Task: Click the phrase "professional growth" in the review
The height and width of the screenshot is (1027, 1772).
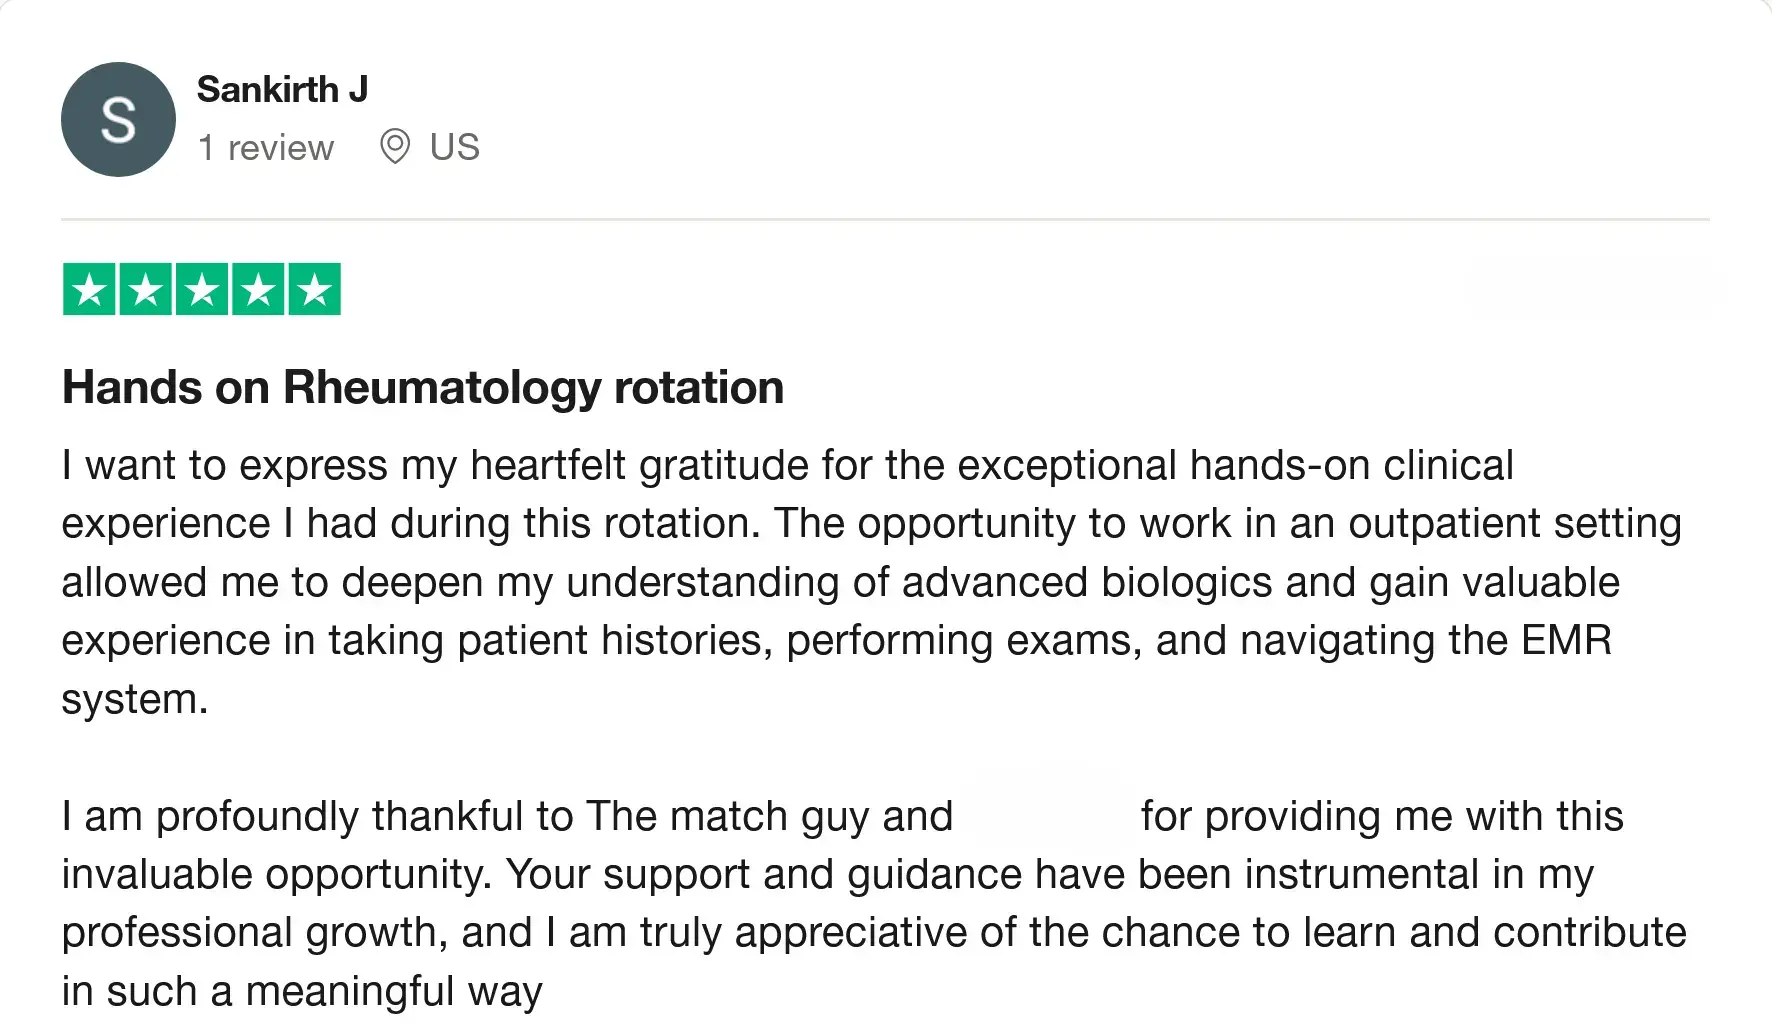Action: (248, 933)
